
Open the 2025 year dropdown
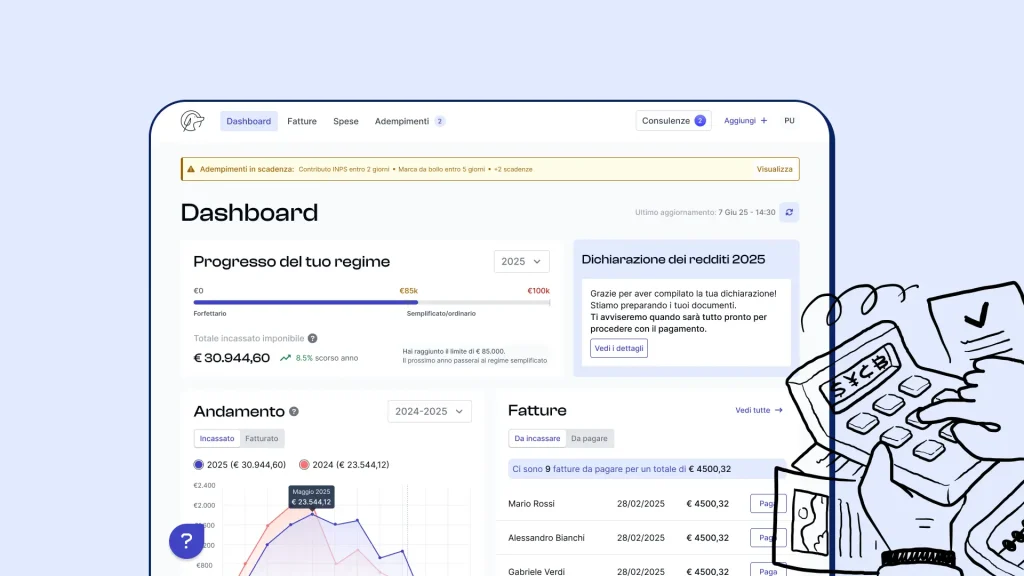521,261
